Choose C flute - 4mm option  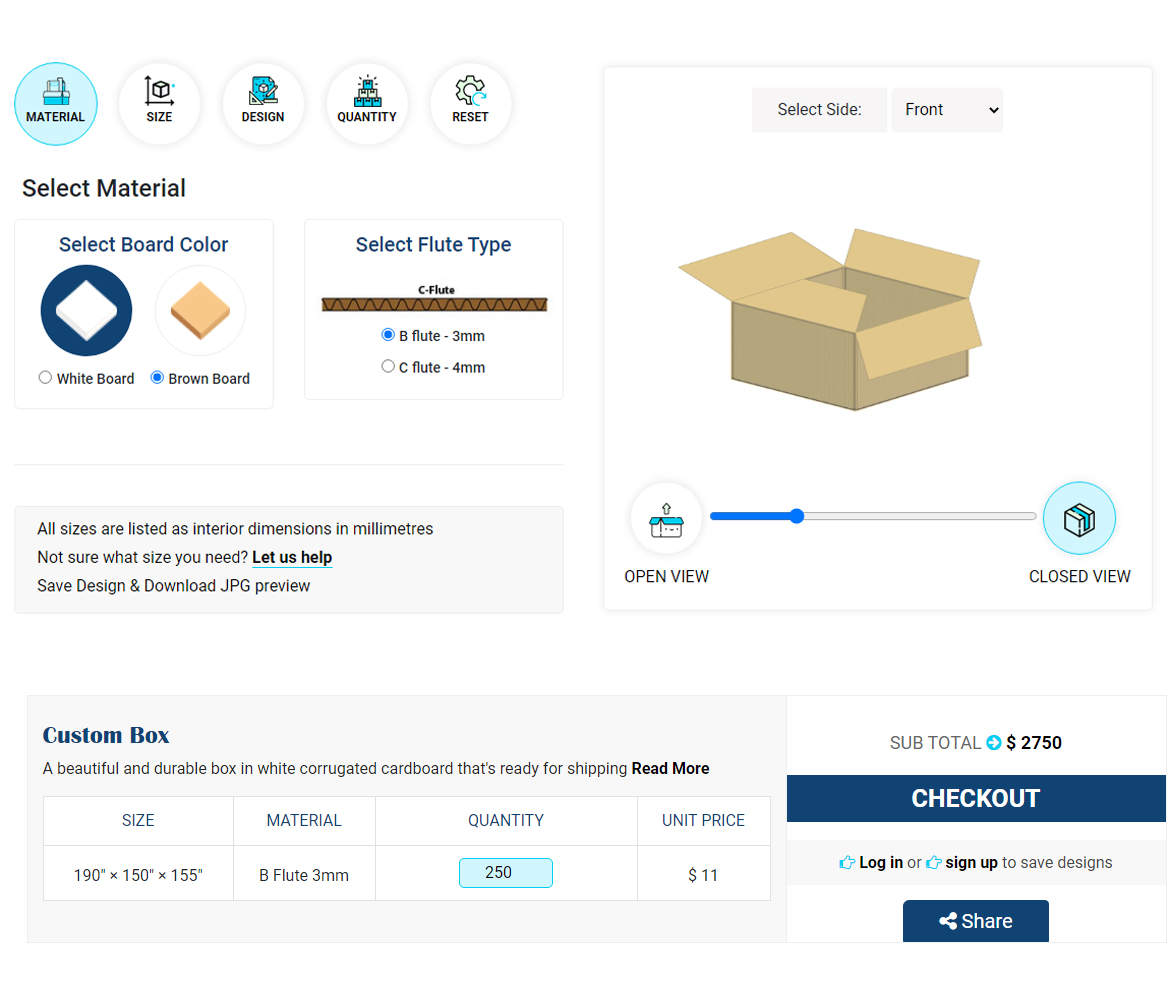[388, 367]
